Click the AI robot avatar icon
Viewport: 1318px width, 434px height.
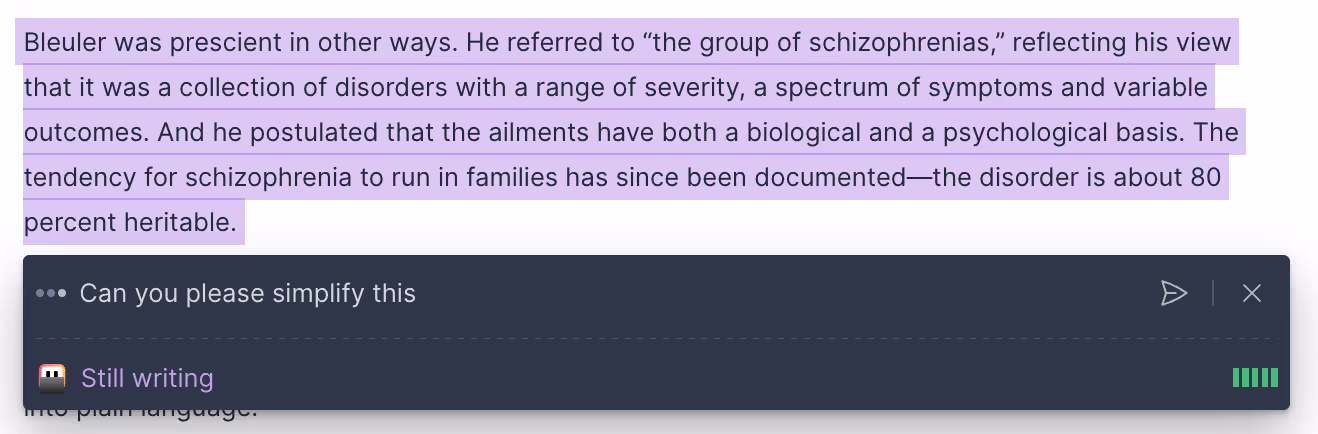pos(52,378)
